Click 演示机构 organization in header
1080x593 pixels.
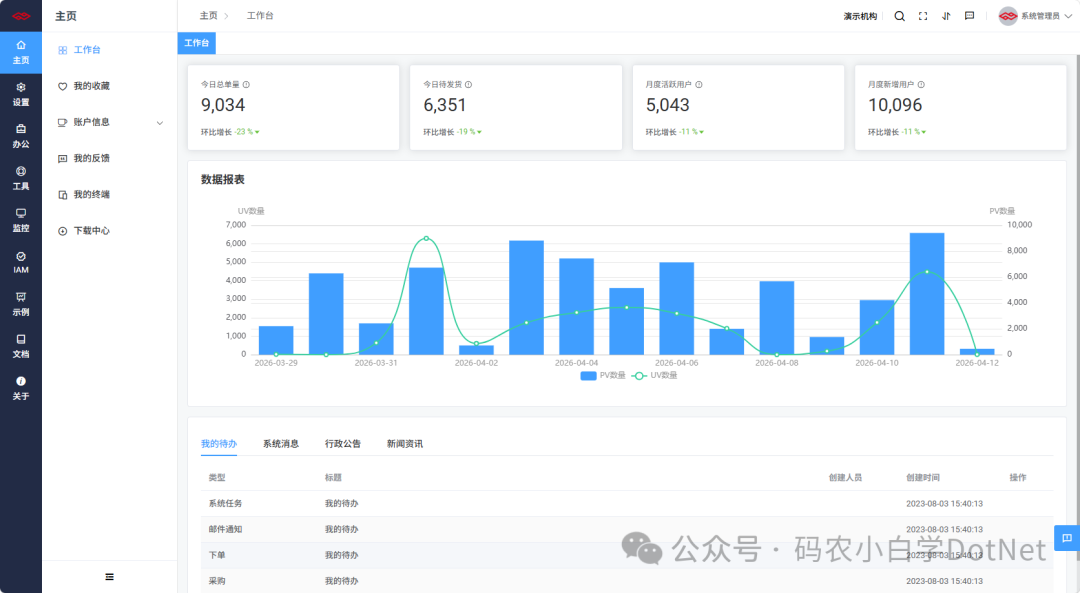[860, 16]
